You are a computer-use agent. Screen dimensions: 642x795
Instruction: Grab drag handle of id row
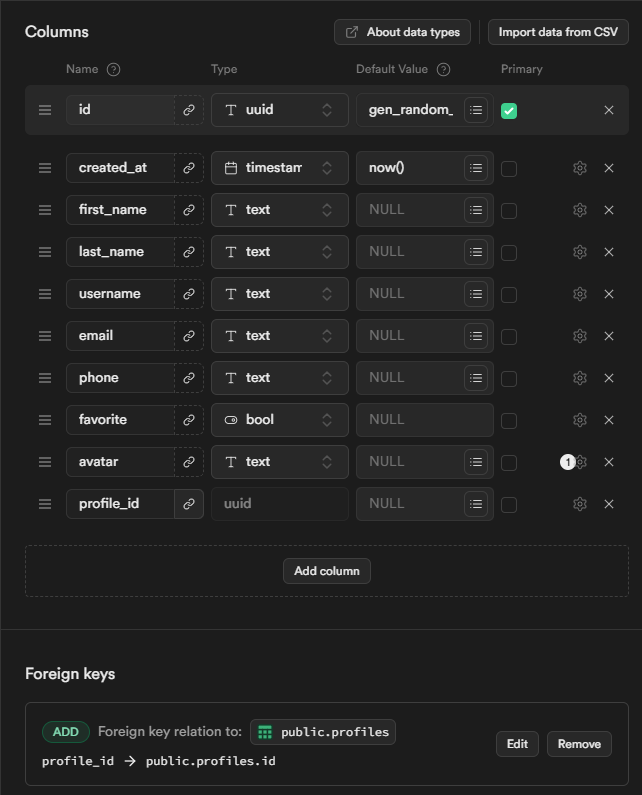(x=45, y=110)
